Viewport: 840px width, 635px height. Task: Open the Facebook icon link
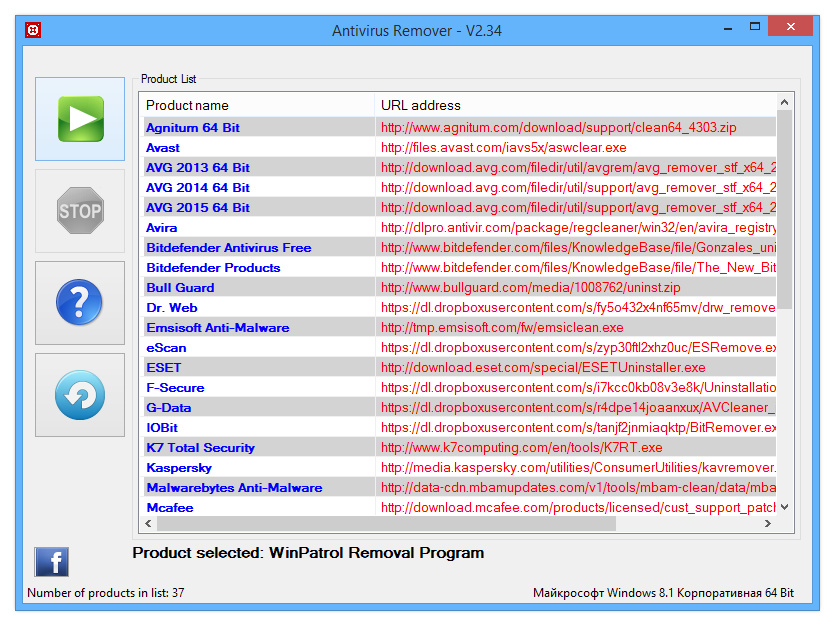[x=51, y=562]
